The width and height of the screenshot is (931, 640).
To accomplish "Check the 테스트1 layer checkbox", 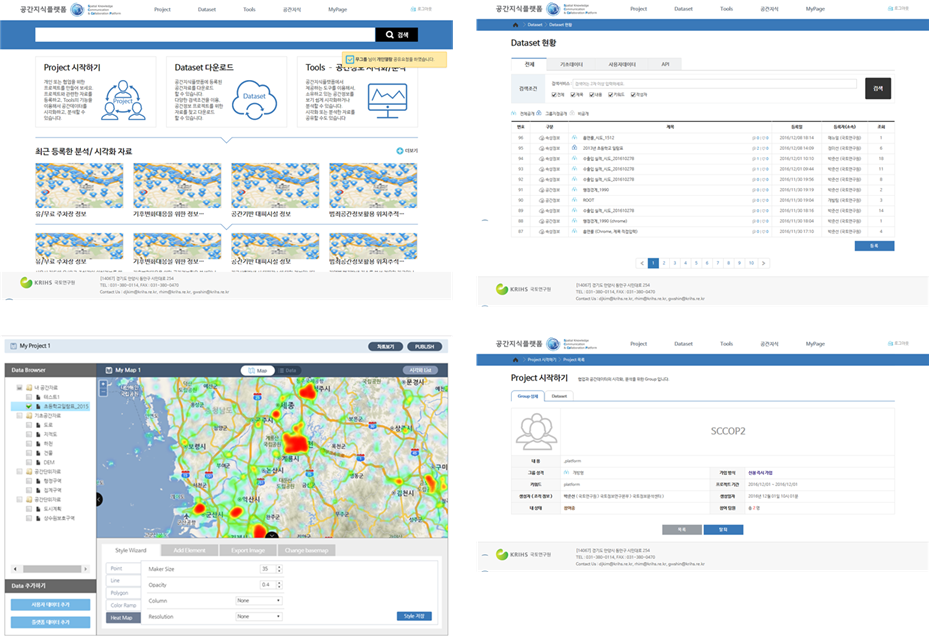I will pyautogui.click(x=28, y=397).
